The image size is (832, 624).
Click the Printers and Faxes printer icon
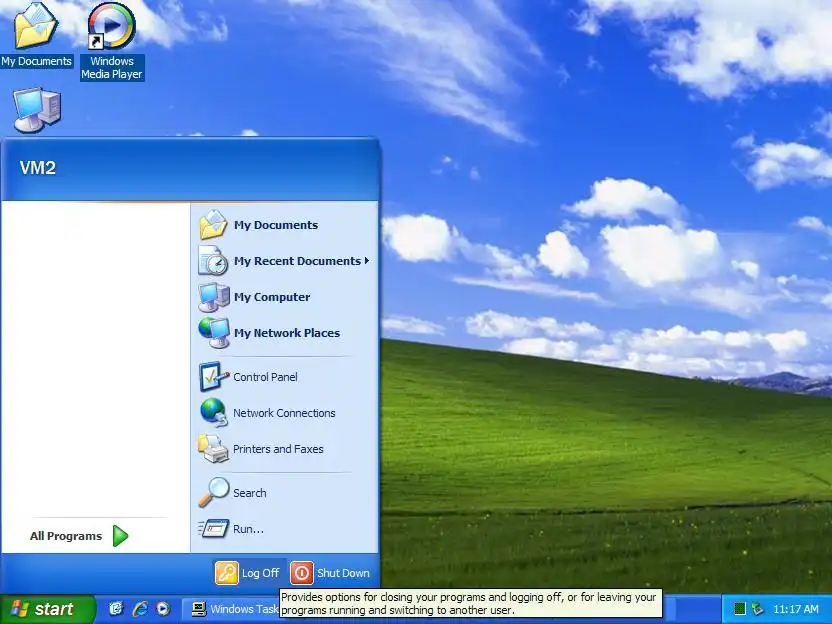click(213, 449)
